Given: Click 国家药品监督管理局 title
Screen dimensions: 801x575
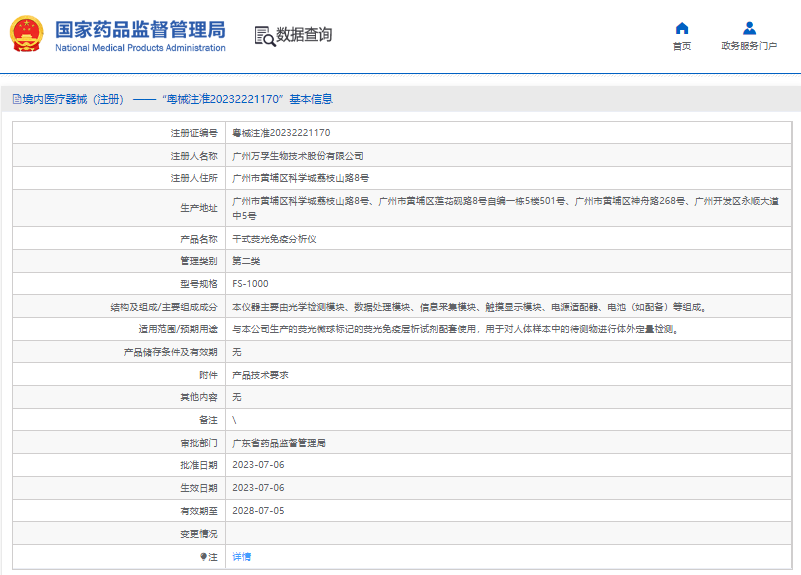Looking at the screenshot, I should point(140,29).
